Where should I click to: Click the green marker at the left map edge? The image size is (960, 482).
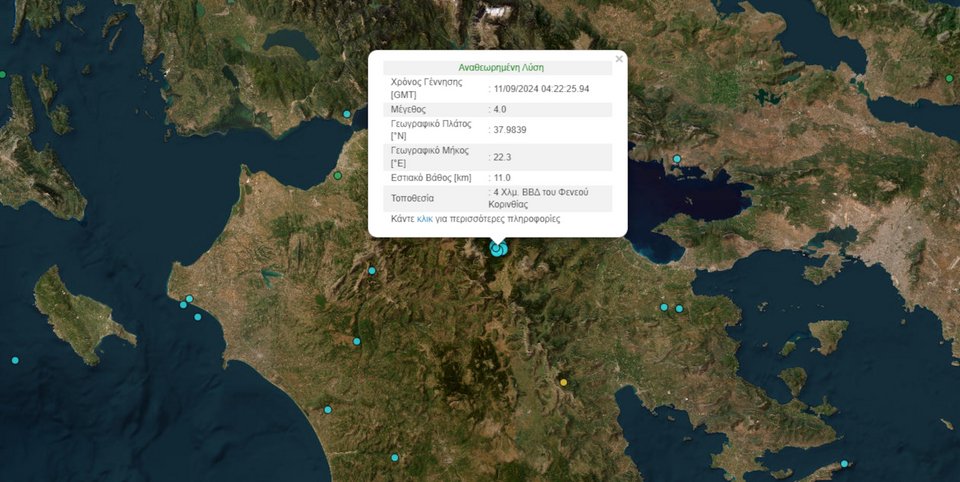[x=3, y=75]
